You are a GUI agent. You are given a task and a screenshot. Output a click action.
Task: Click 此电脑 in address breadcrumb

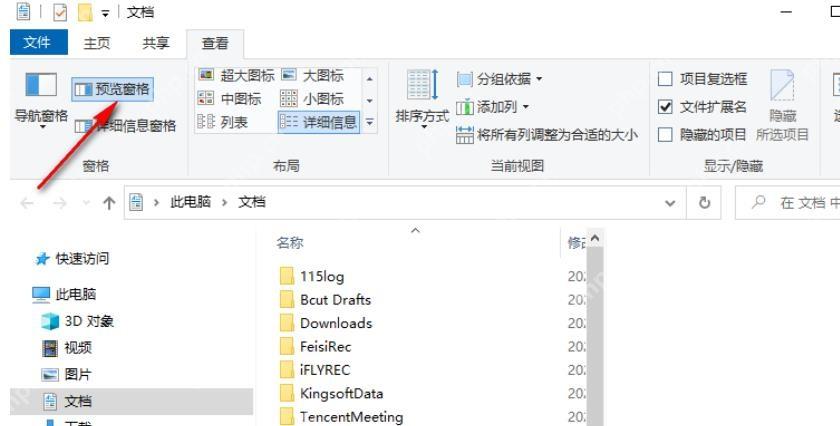pos(191,202)
